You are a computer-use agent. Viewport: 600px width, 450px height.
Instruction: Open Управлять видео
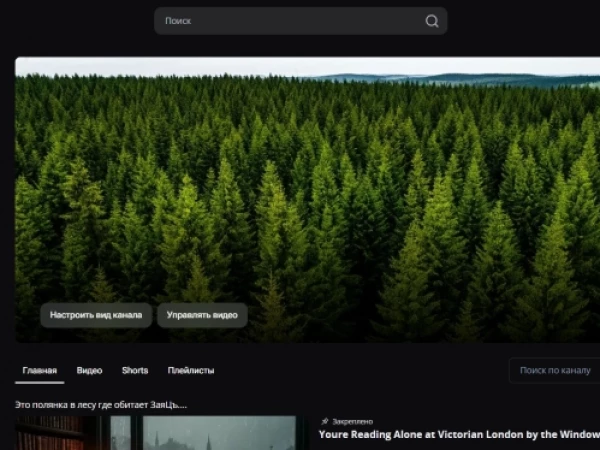[x=202, y=315]
